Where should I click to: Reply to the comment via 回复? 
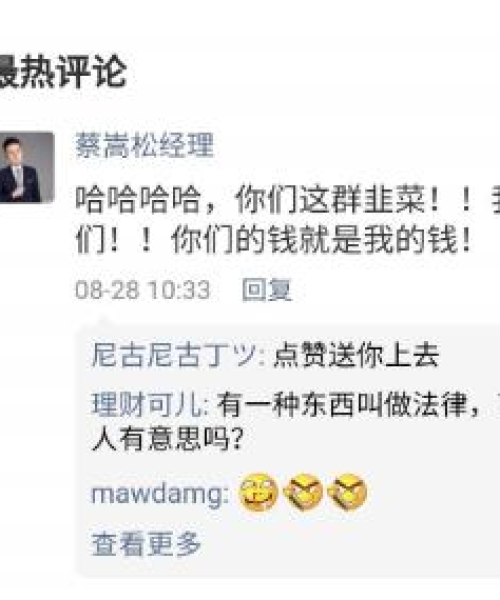pos(267,290)
